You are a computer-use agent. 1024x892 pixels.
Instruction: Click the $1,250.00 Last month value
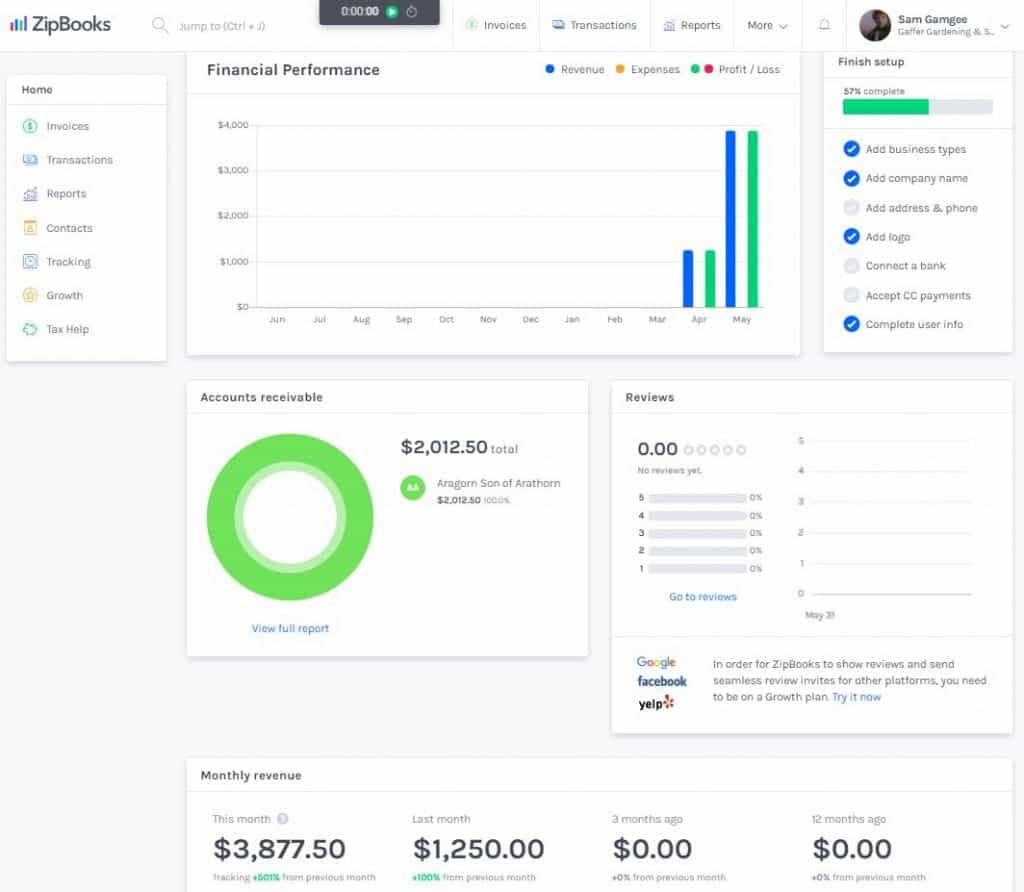(x=478, y=849)
